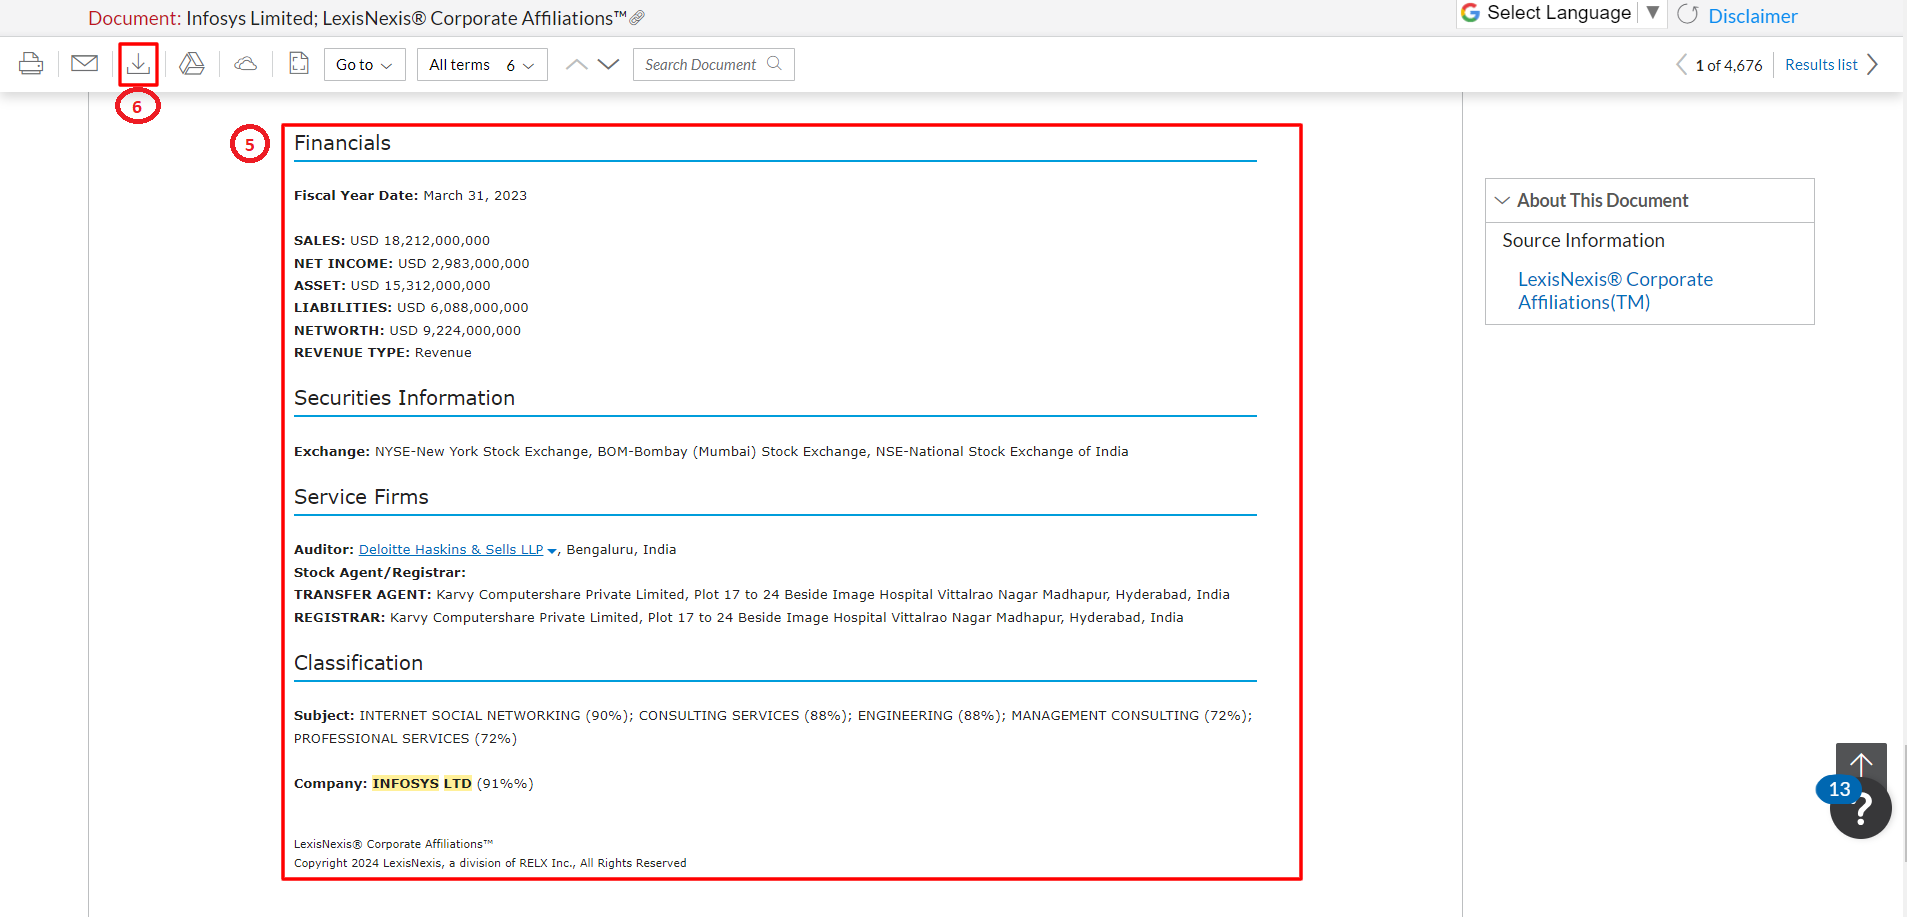Select the Service Firms heading

pyautogui.click(x=361, y=497)
